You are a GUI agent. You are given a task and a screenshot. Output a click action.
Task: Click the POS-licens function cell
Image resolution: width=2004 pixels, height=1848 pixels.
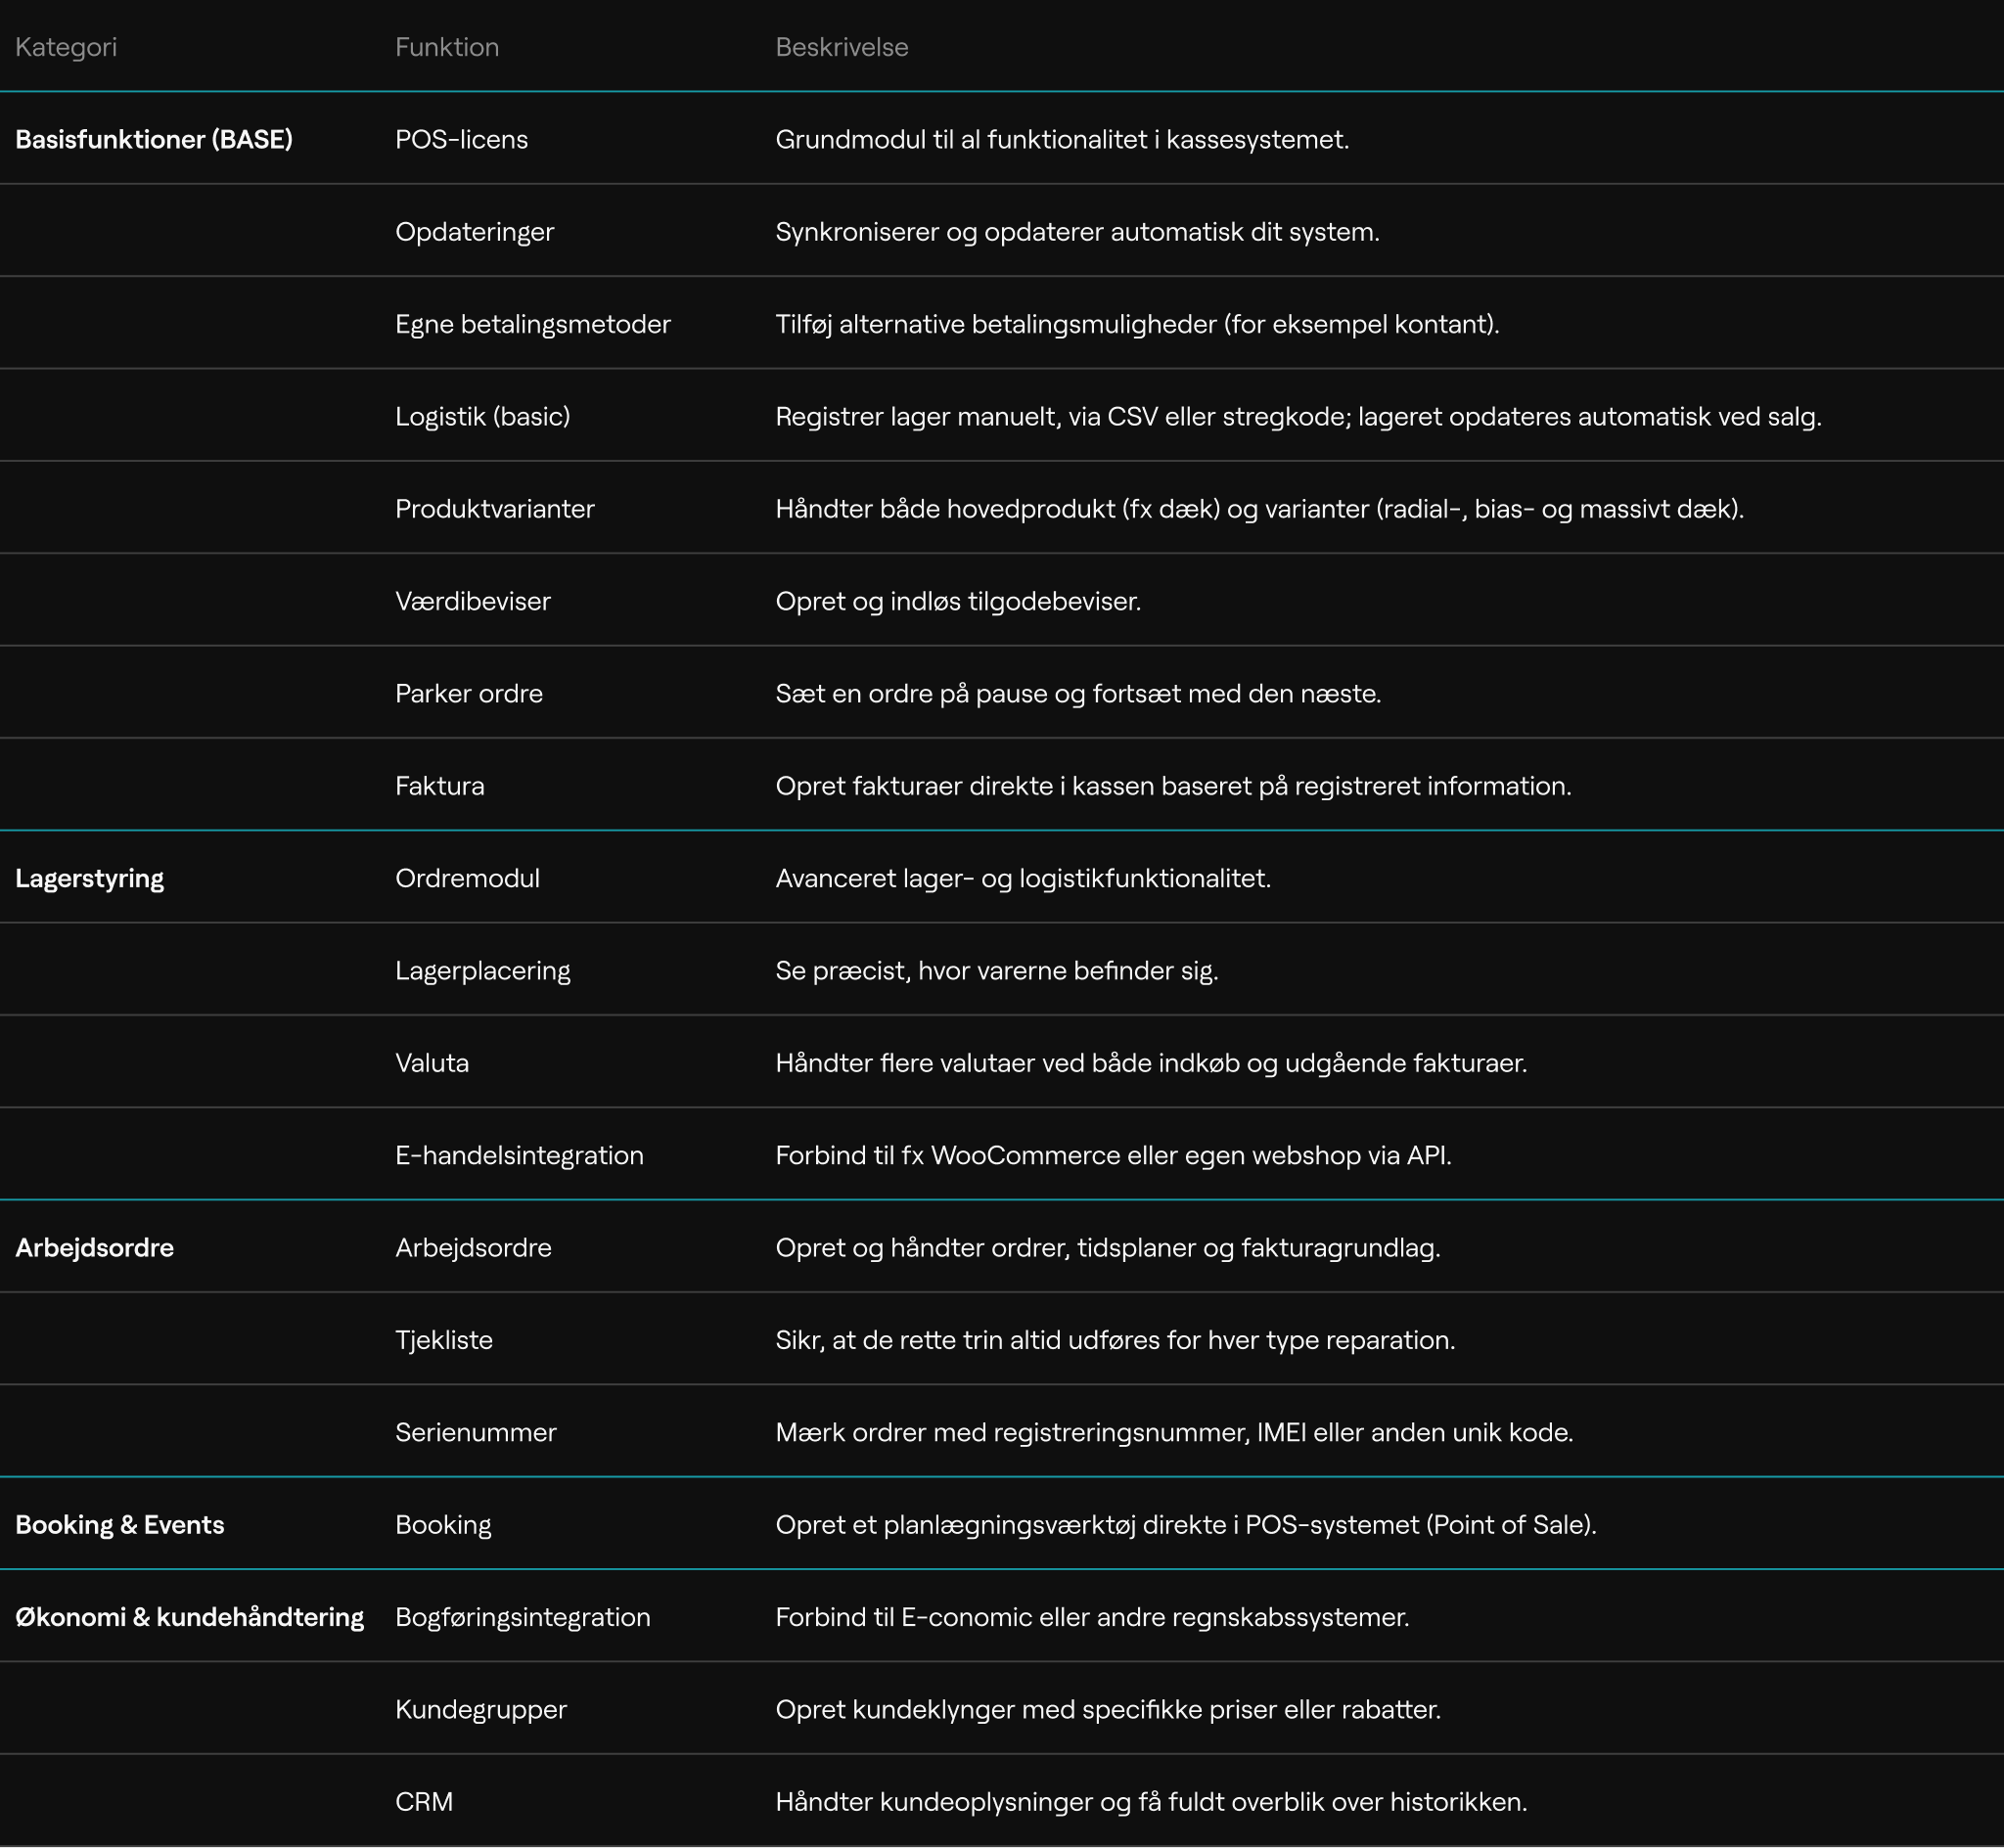tap(461, 139)
